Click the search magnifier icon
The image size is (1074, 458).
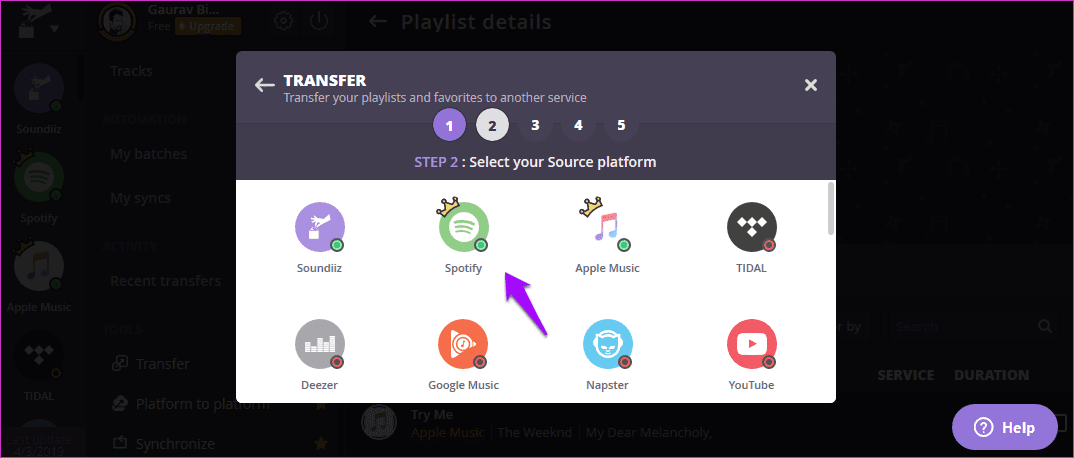point(1045,326)
